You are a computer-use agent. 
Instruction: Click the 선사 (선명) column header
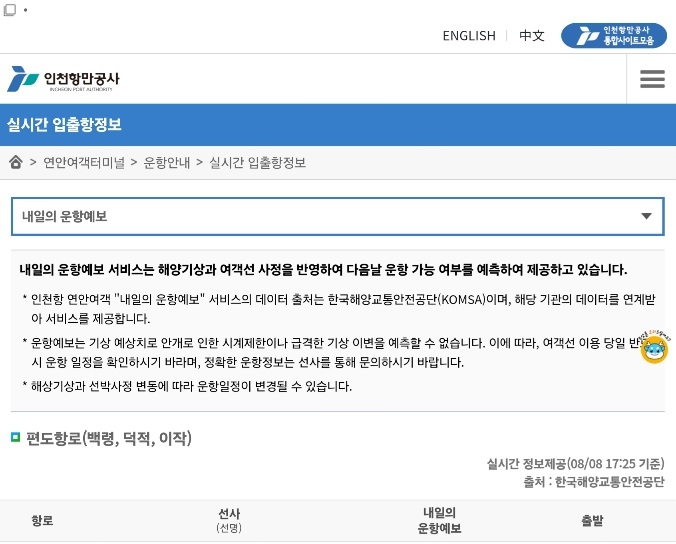[x=229, y=520]
